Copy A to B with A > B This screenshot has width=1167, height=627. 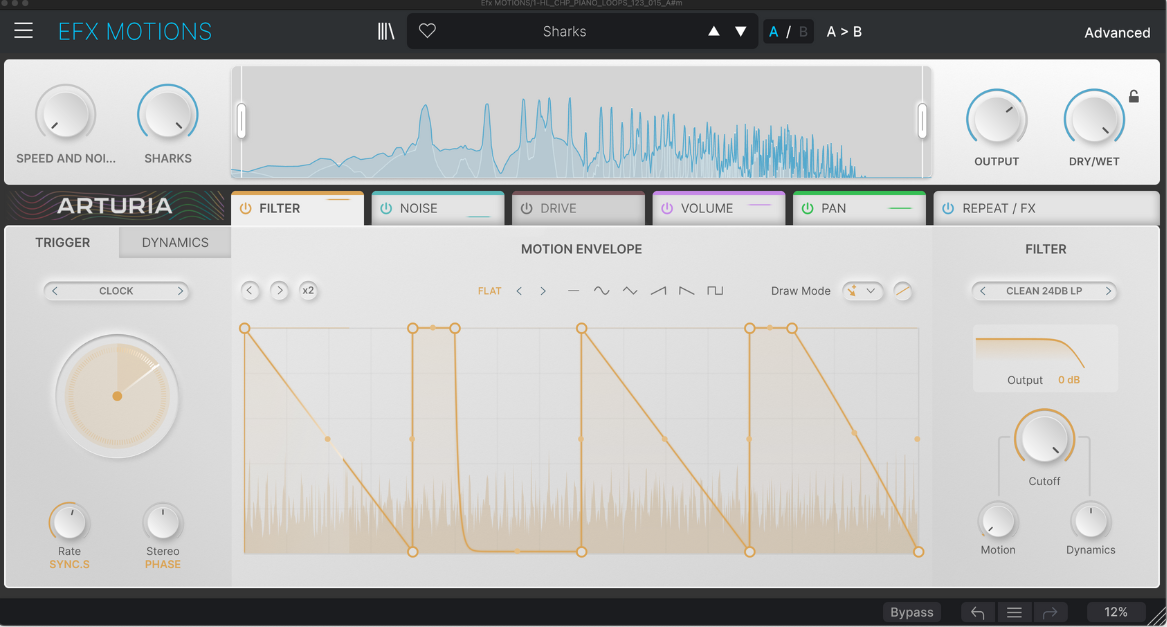844,31
